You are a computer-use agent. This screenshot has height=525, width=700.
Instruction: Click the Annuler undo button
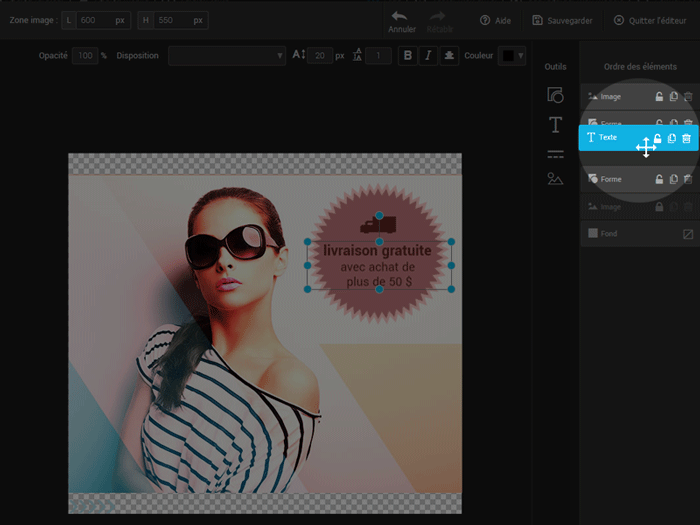tap(402, 21)
